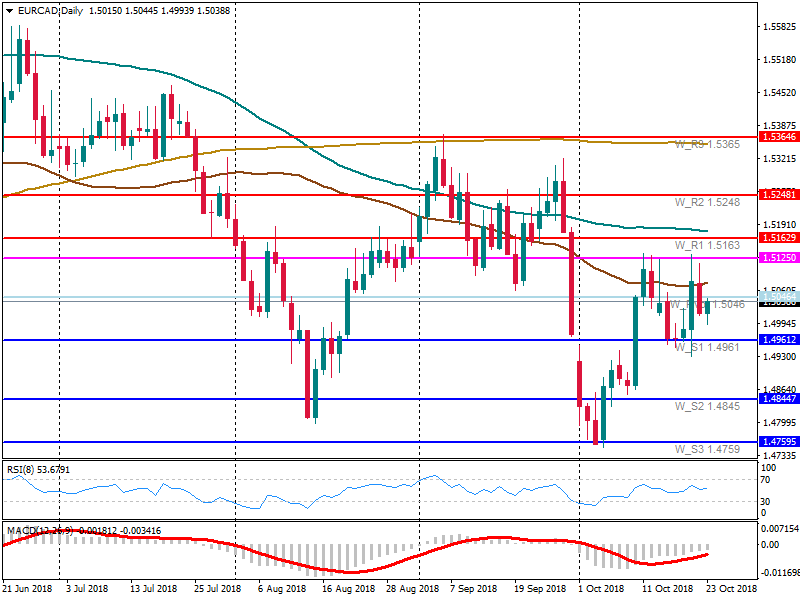800x600 pixels.
Task: Click the light blue 1.50464 price tag
Action: pos(778,298)
